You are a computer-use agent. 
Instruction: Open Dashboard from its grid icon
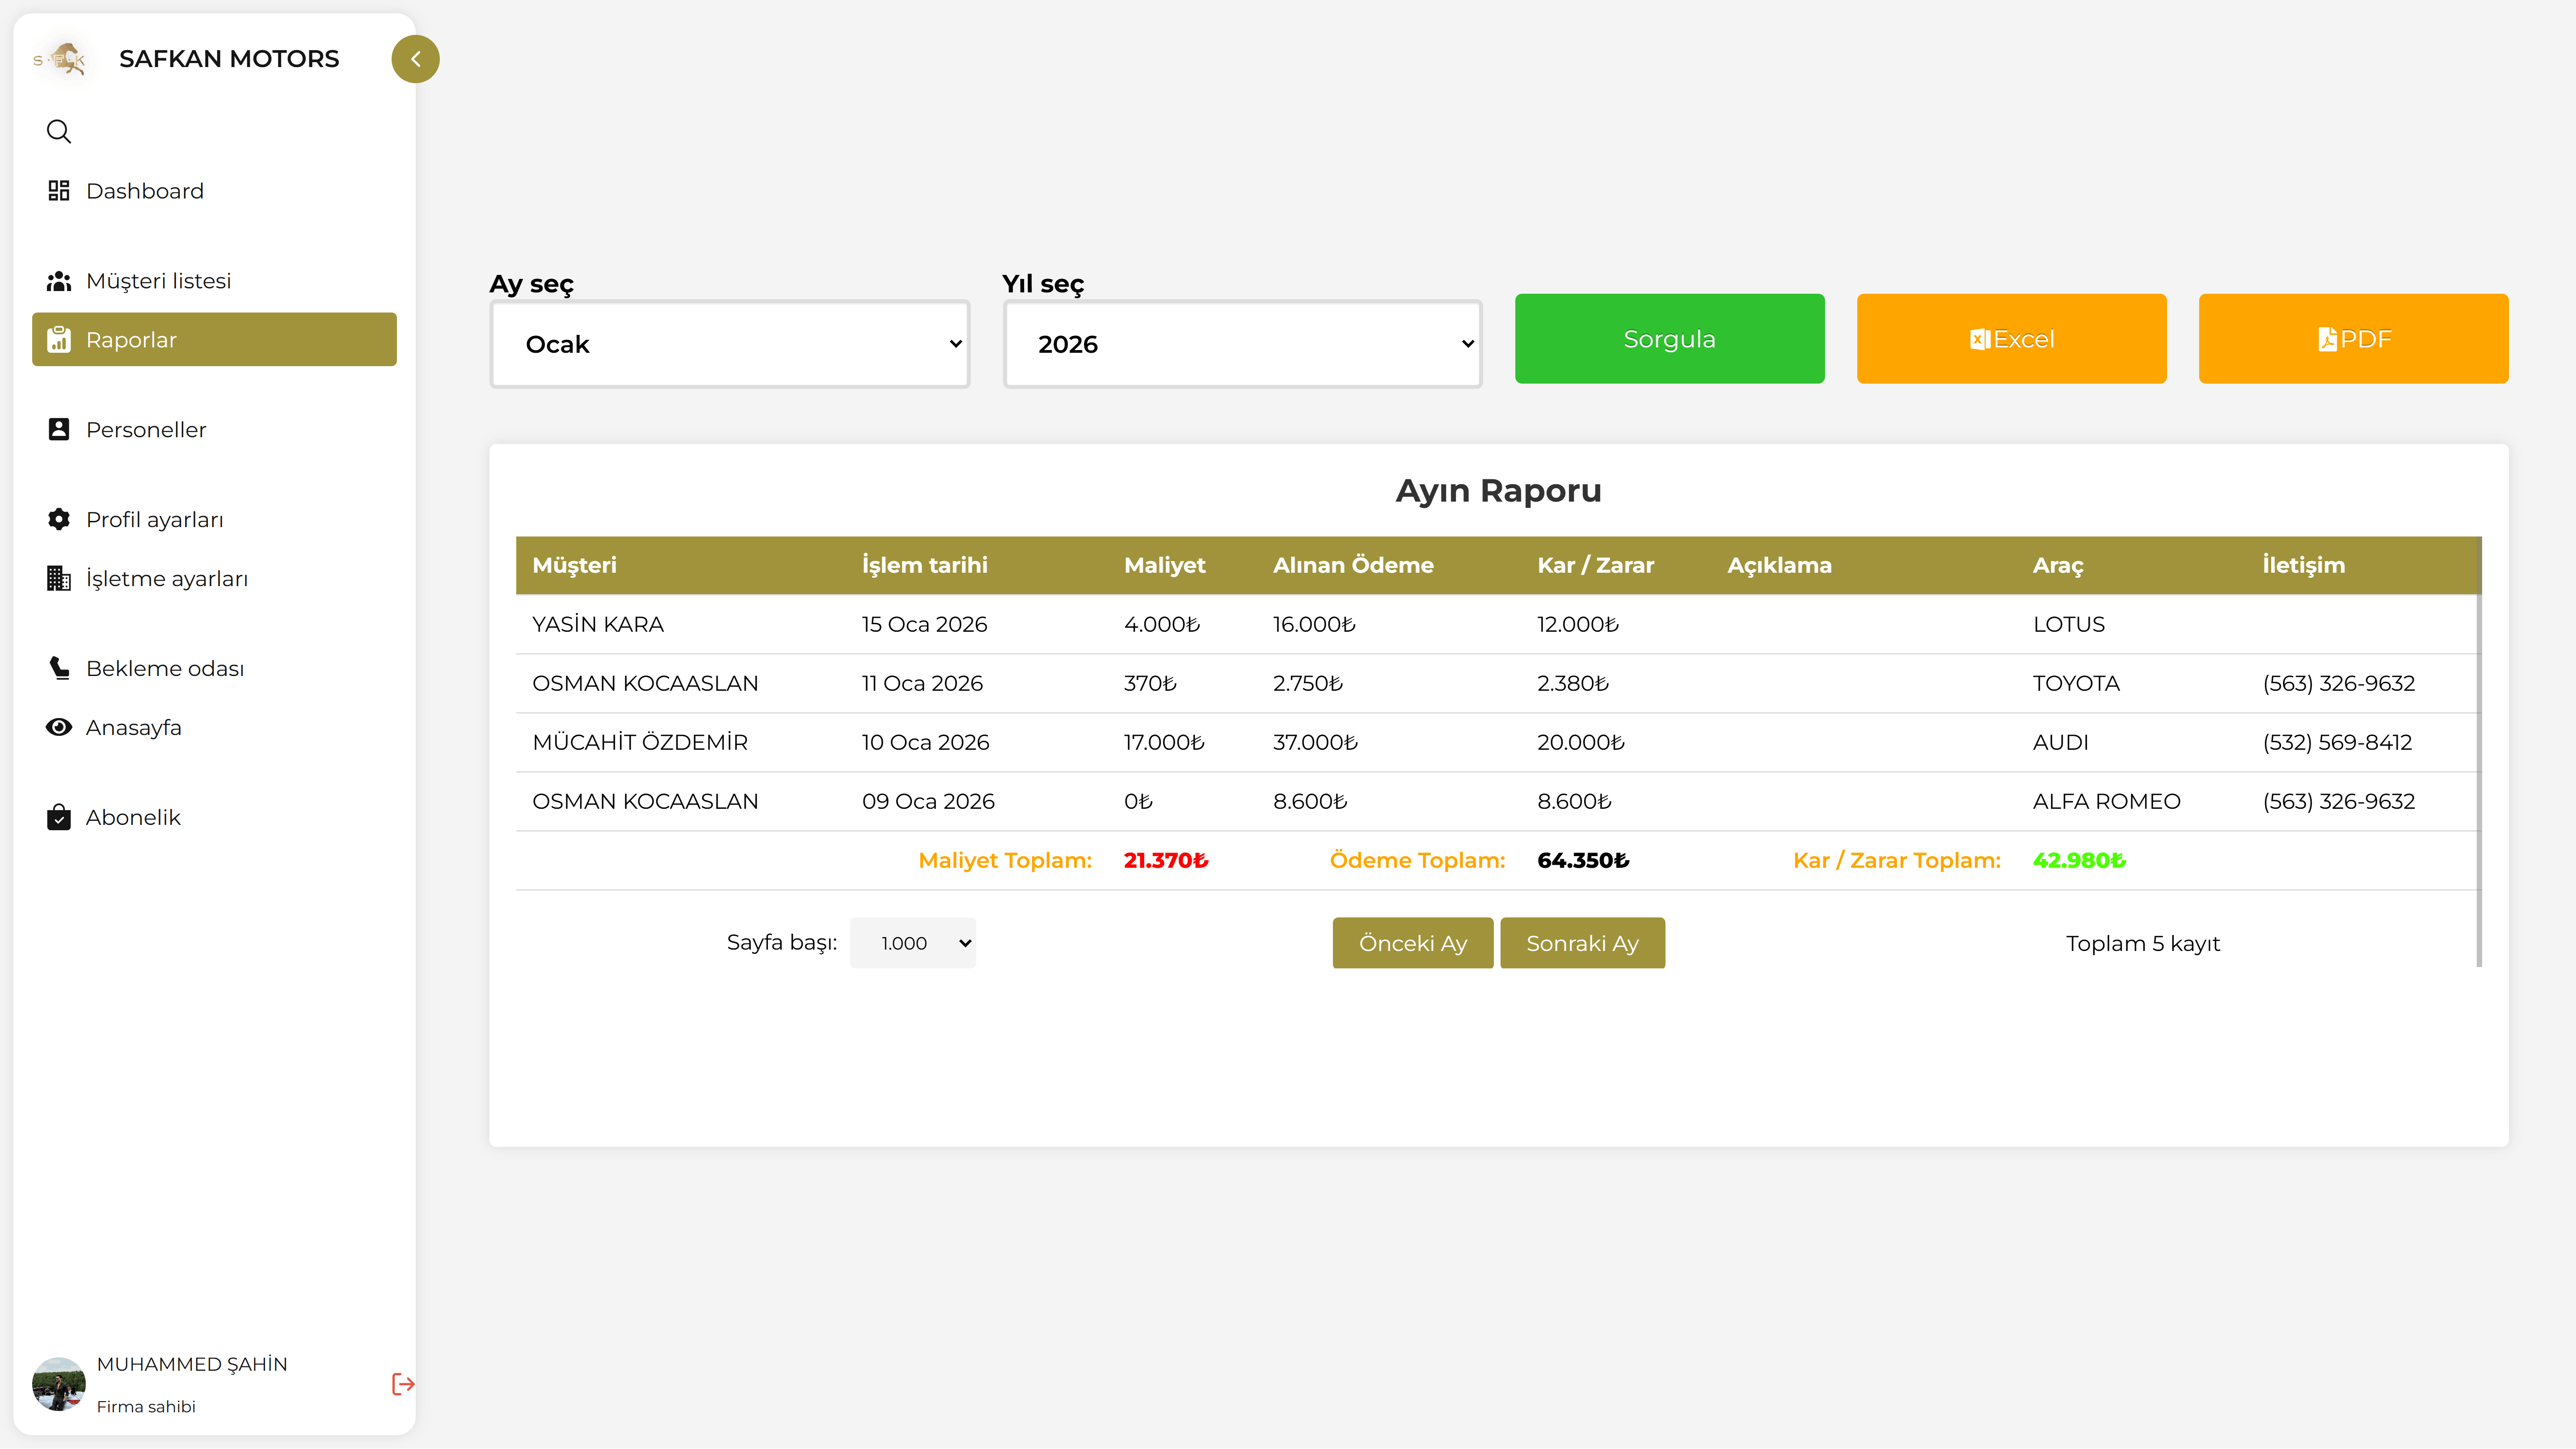pyautogui.click(x=59, y=190)
